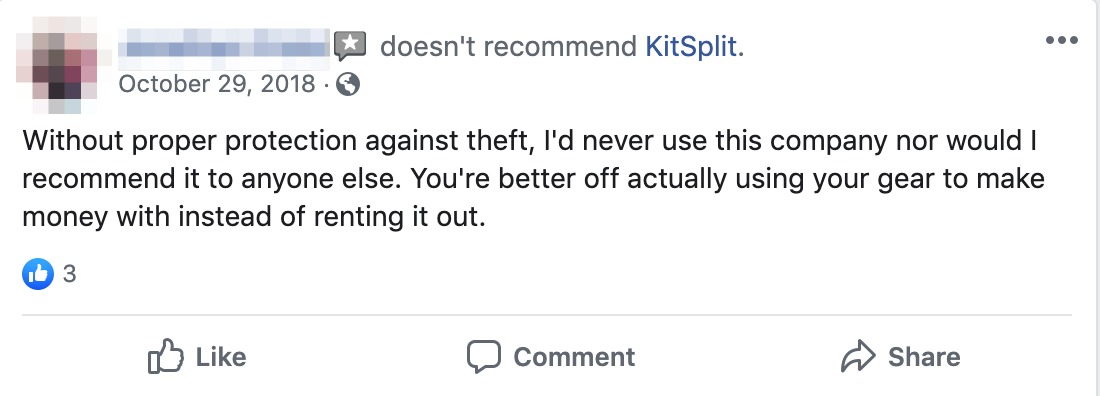Click the review line "money with instead of renting"

coord(254,217)
